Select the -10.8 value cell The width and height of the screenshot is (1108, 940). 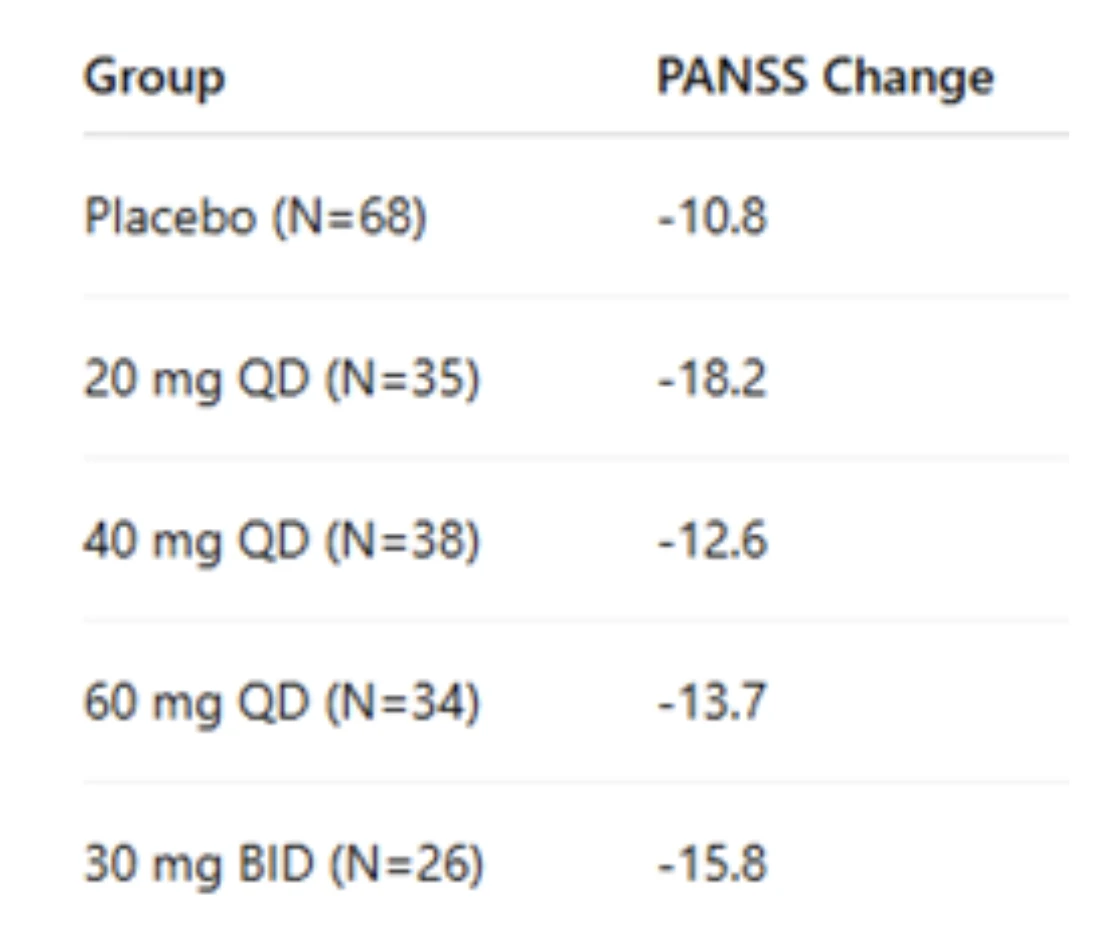(712, 216)
